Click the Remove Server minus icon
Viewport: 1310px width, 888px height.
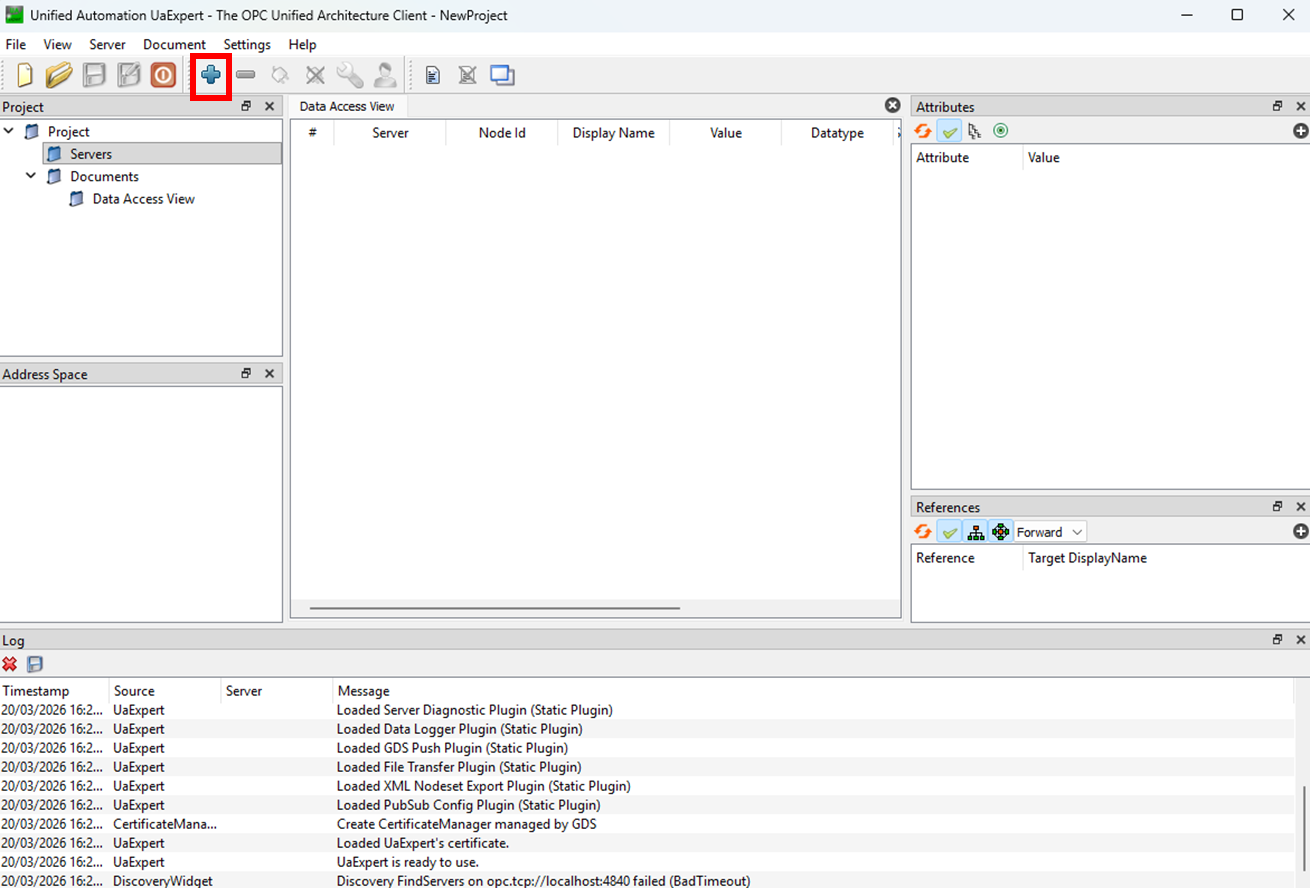click(245, 74)
